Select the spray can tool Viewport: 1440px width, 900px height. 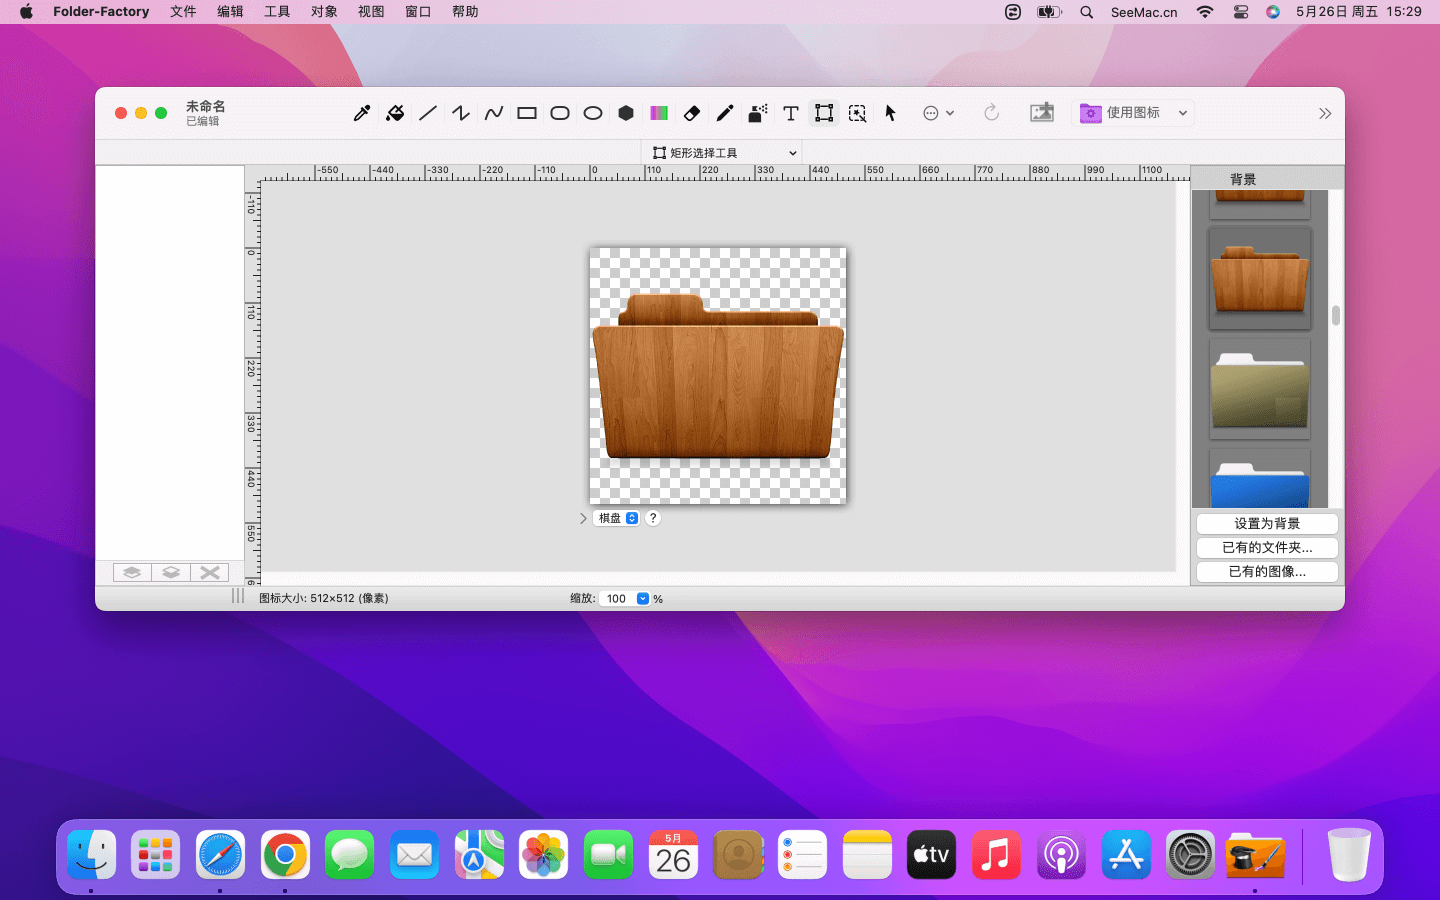758,113
